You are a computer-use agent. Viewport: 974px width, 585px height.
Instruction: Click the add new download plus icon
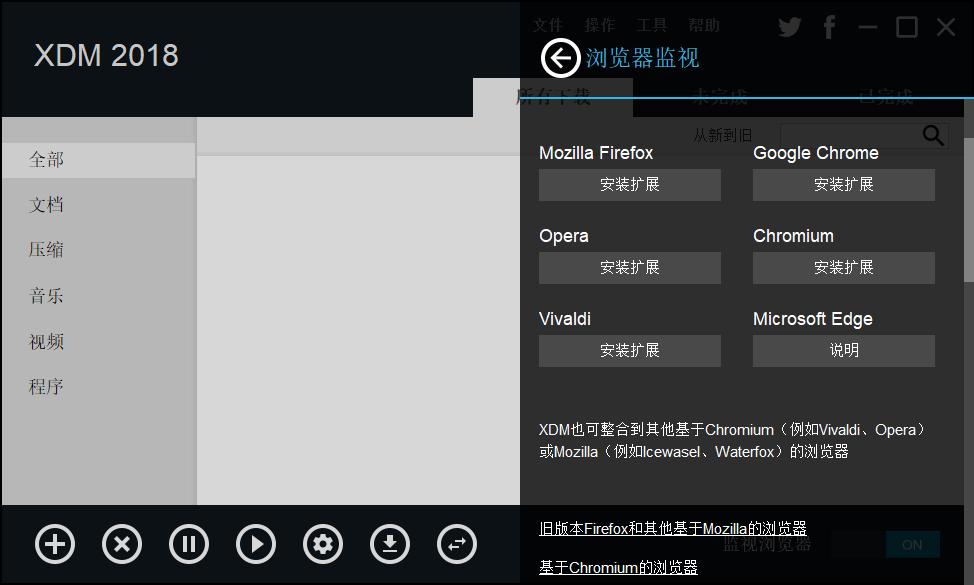(55, 544)
